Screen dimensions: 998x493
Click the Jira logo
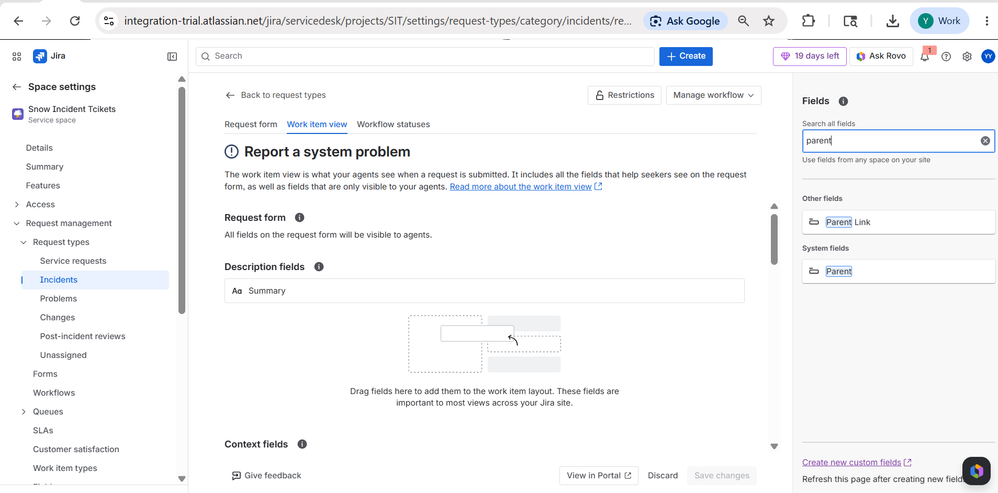coord(49,56)
